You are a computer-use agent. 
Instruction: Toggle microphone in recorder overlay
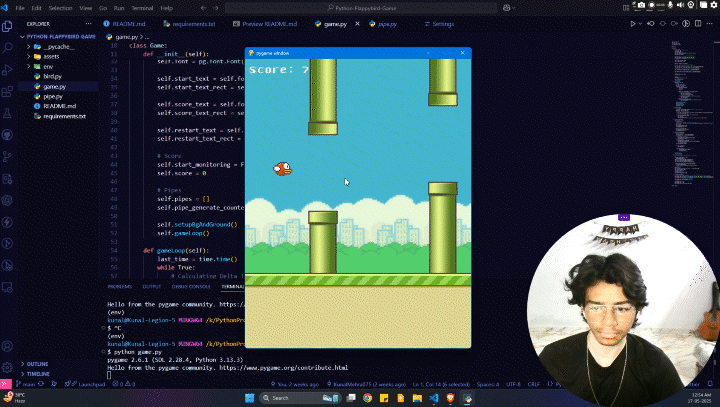pos(671,5)
